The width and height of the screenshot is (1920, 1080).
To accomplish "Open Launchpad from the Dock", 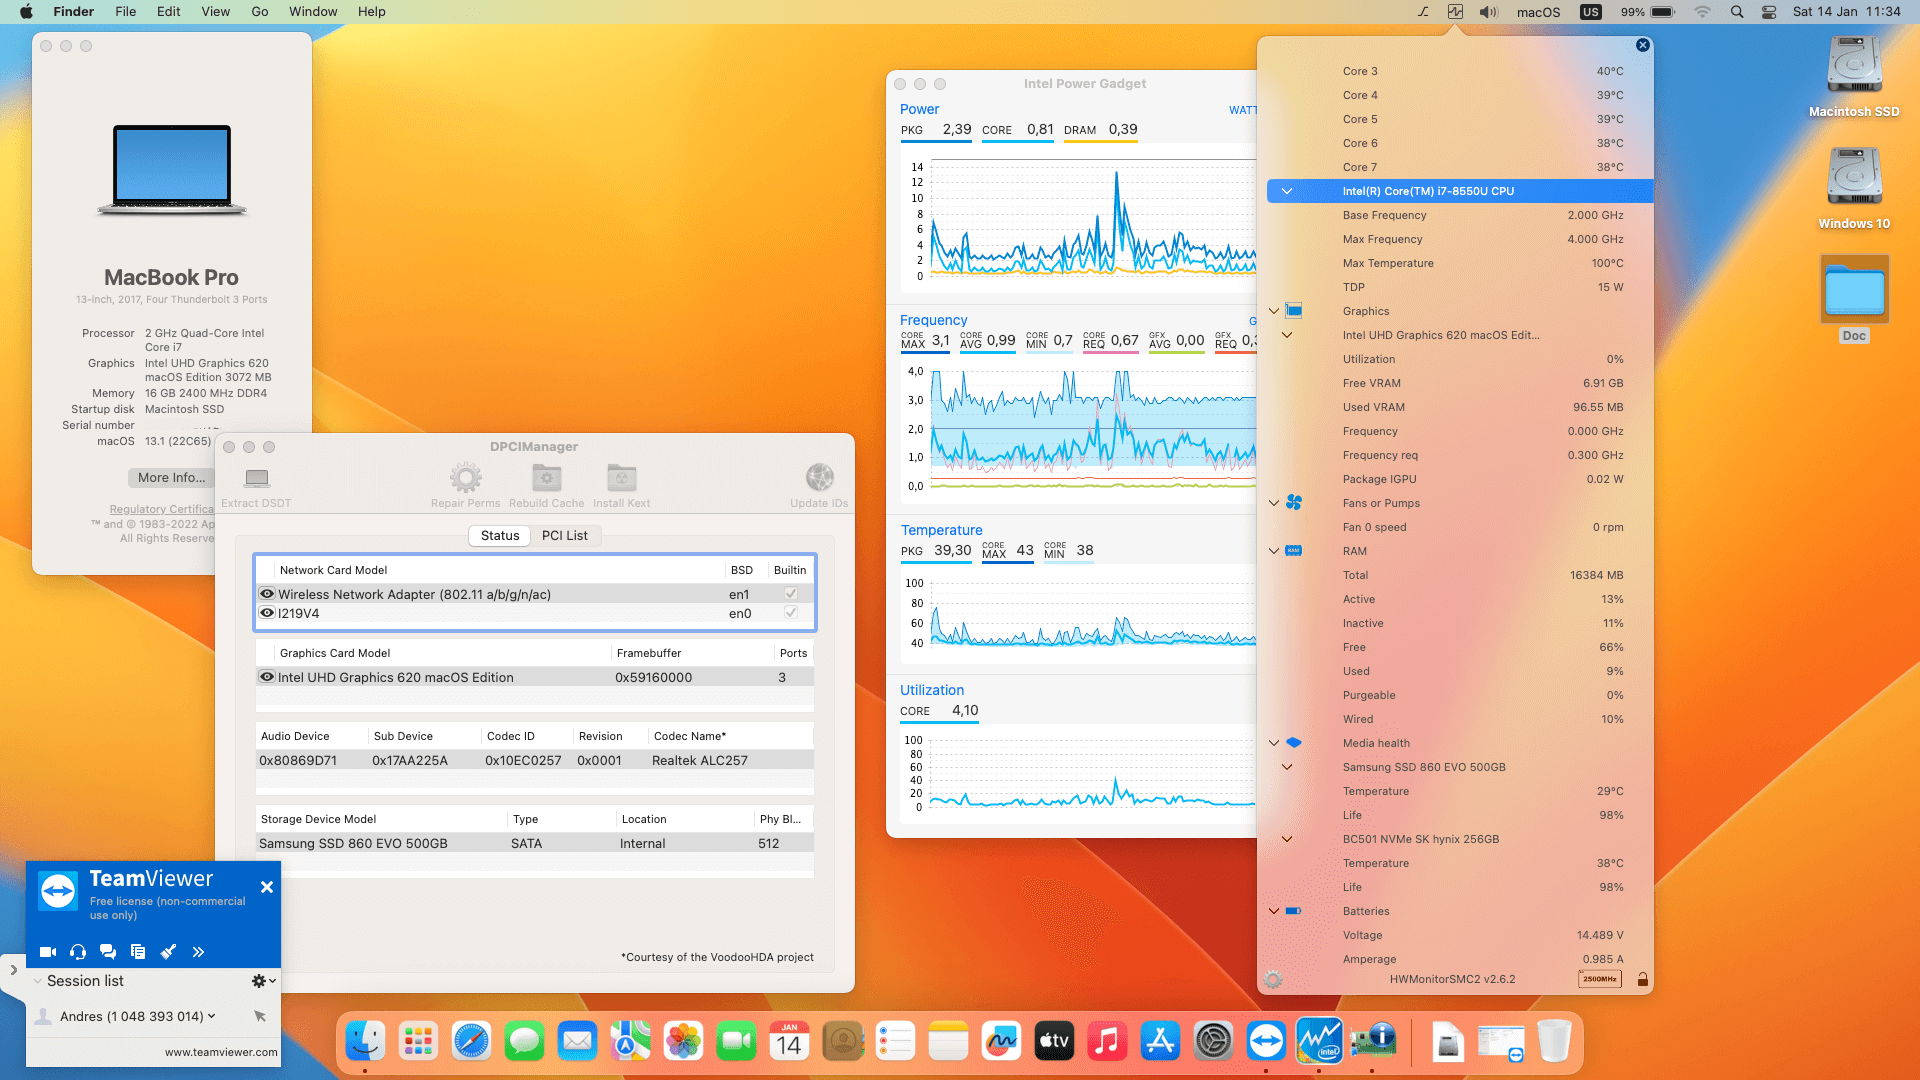I will pyautogui.click(x=418, y=1042).
